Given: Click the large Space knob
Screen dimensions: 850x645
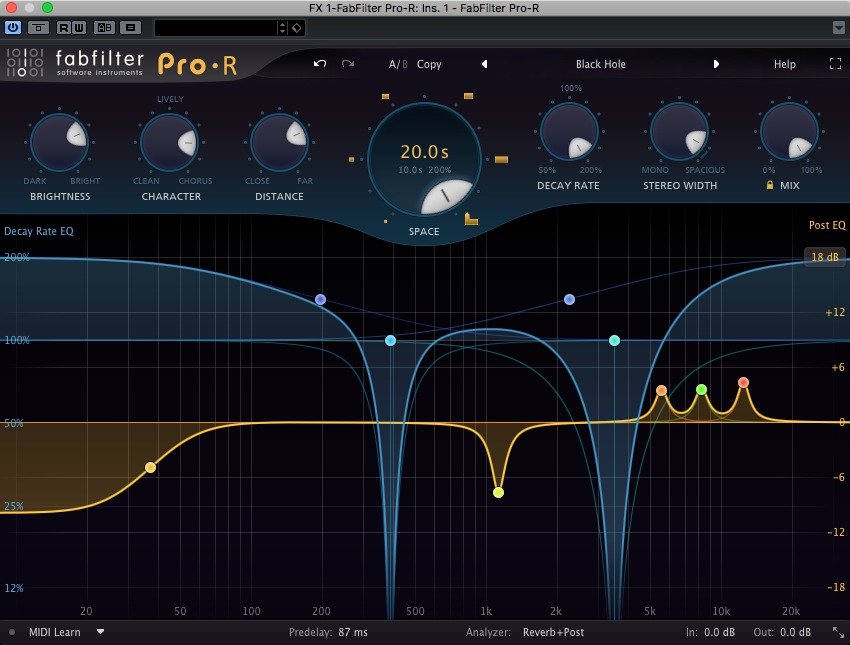Looking at the screenshot, I should coord(424,160).
